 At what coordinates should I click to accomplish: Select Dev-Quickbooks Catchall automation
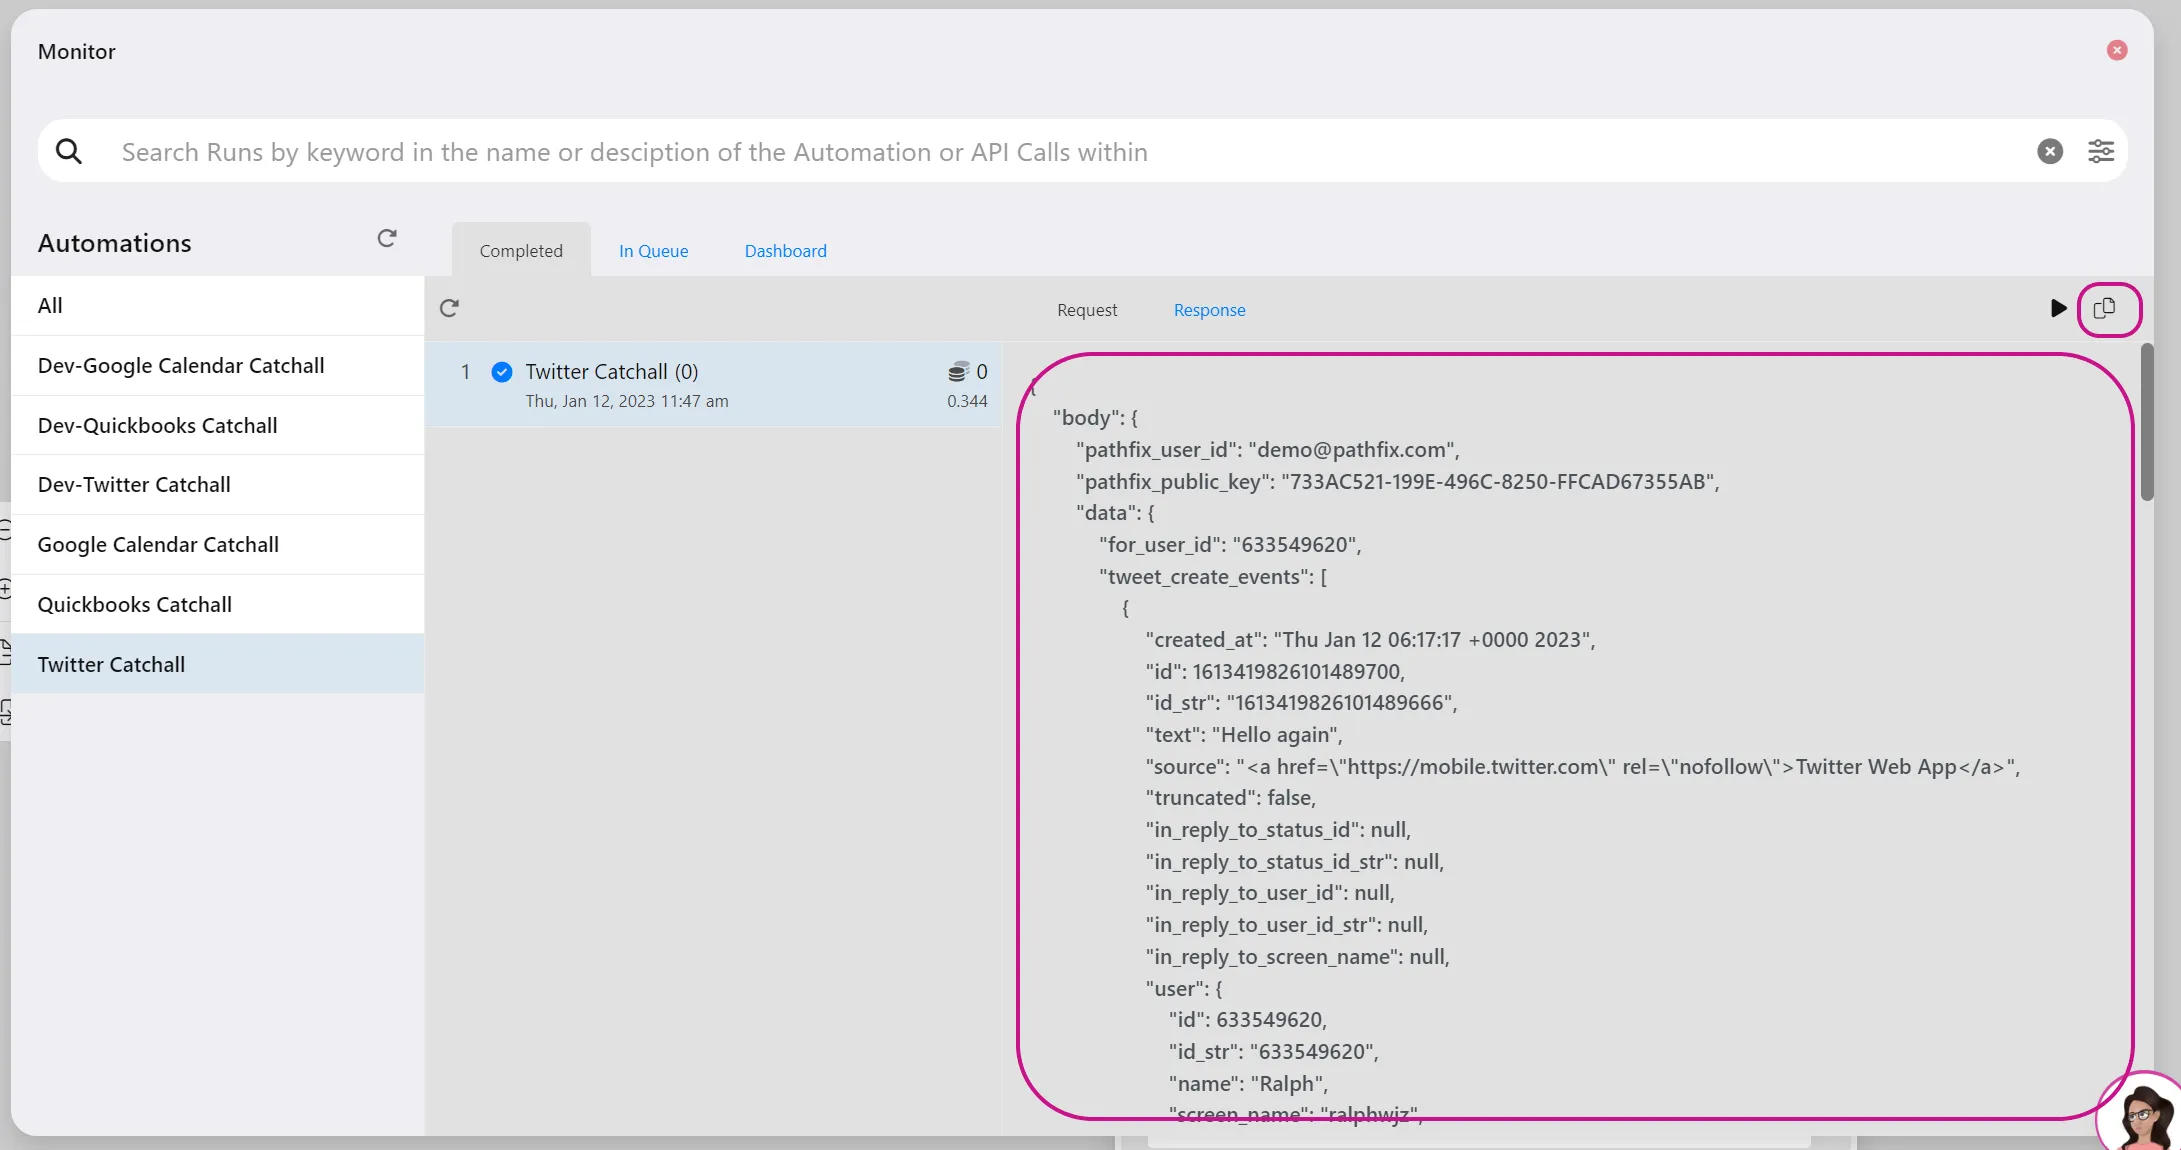[217, 426]
